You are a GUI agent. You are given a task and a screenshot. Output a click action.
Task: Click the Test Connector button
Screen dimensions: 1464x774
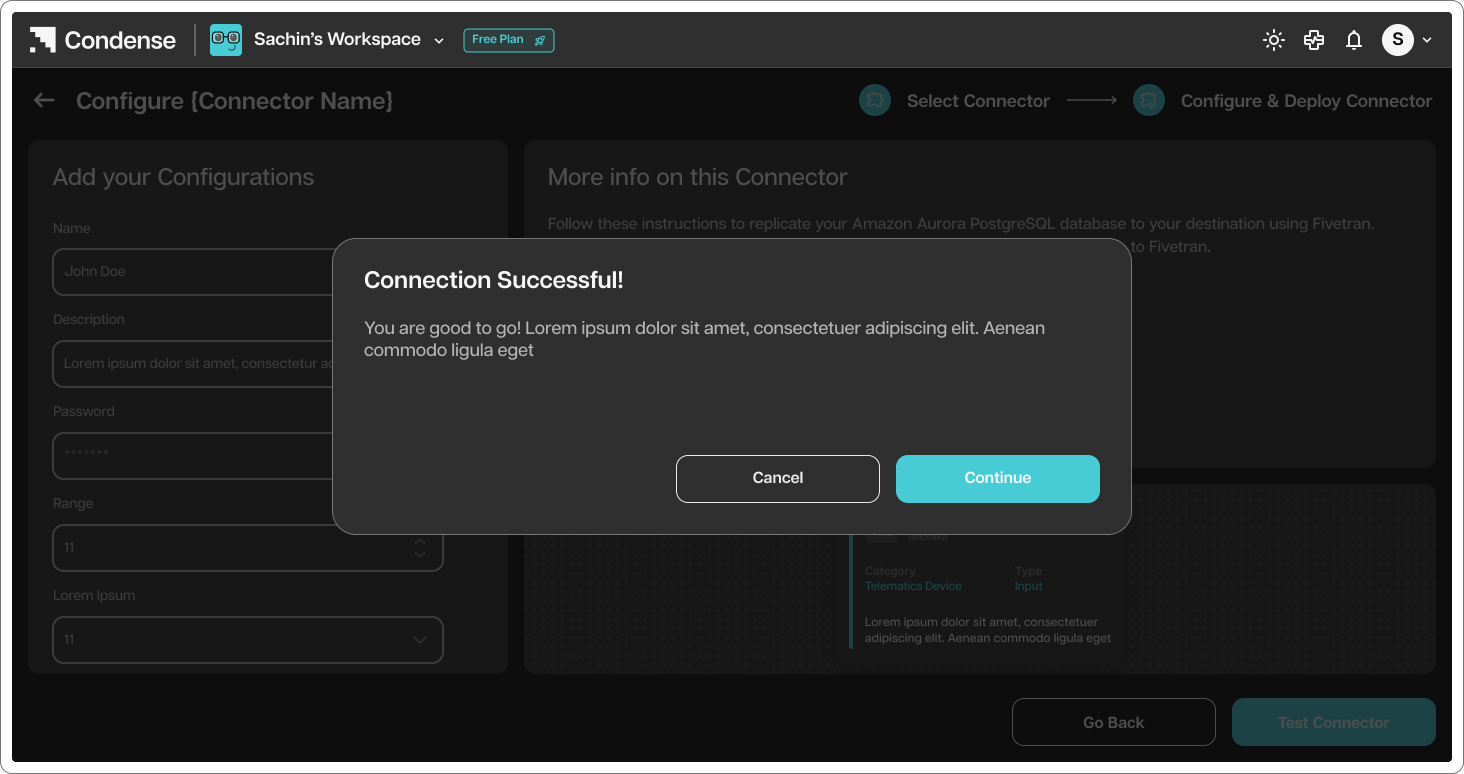tap(1334, 722)
